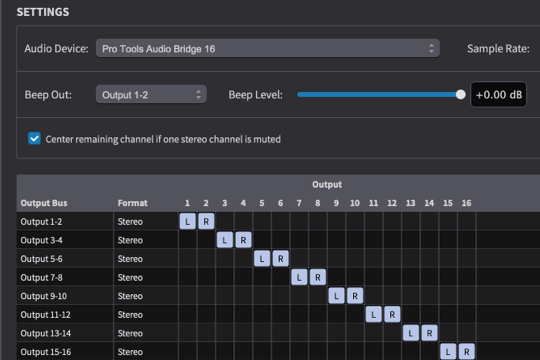Toggle the L cell for Output 9-10

336,296
